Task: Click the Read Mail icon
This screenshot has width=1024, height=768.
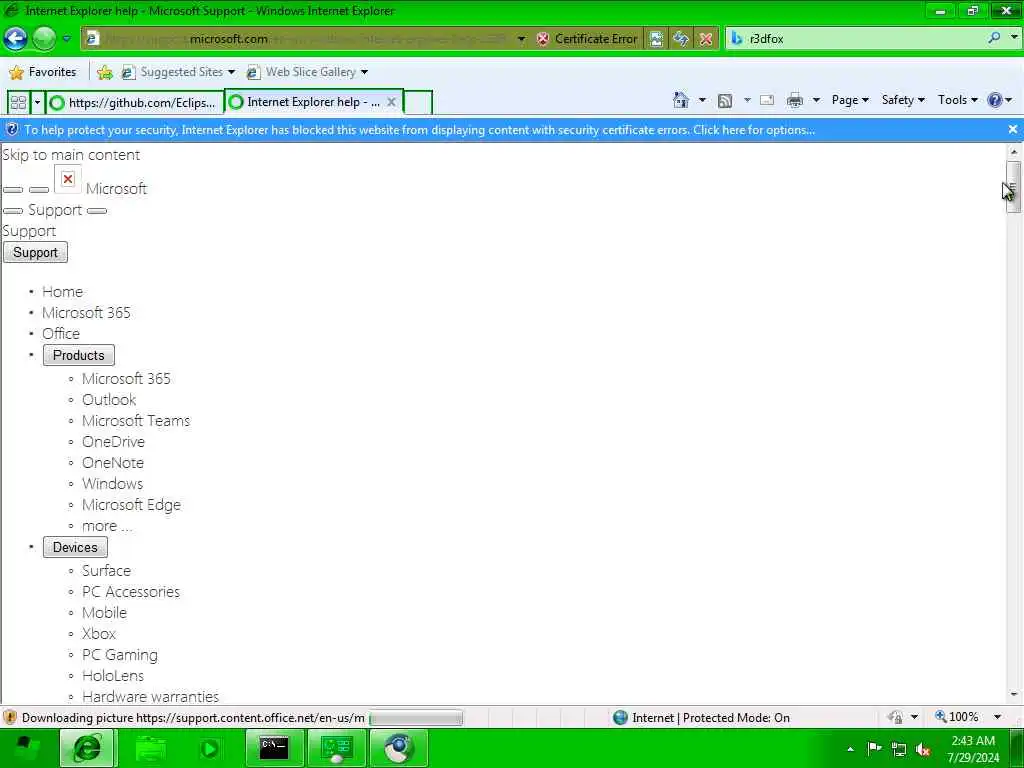Action: pyautogui.click(x=767, y=100)
